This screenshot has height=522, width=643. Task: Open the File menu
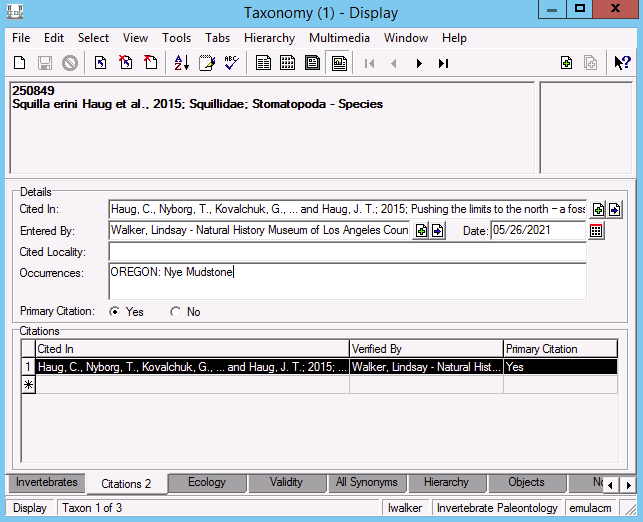[21, 38]
